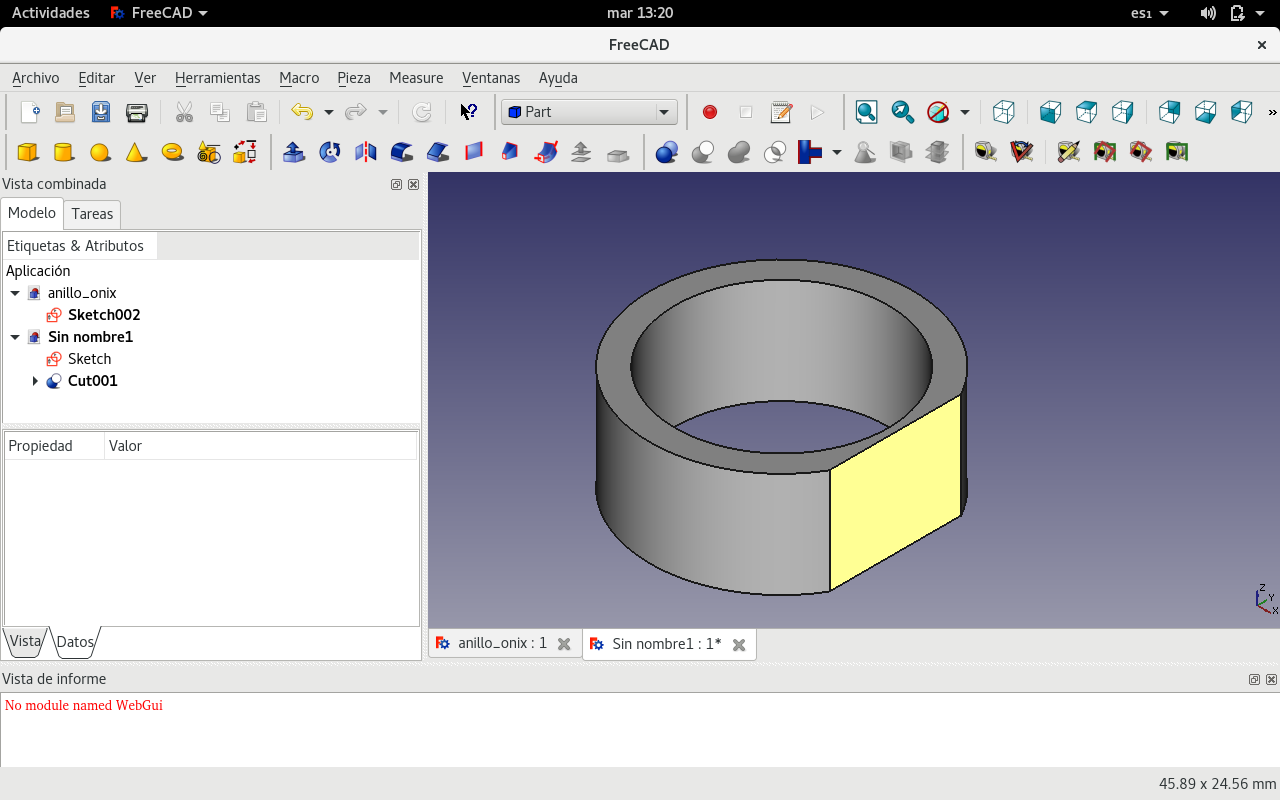Fit all content in the view
The image size is (1280, 800).
click(867, 112)
